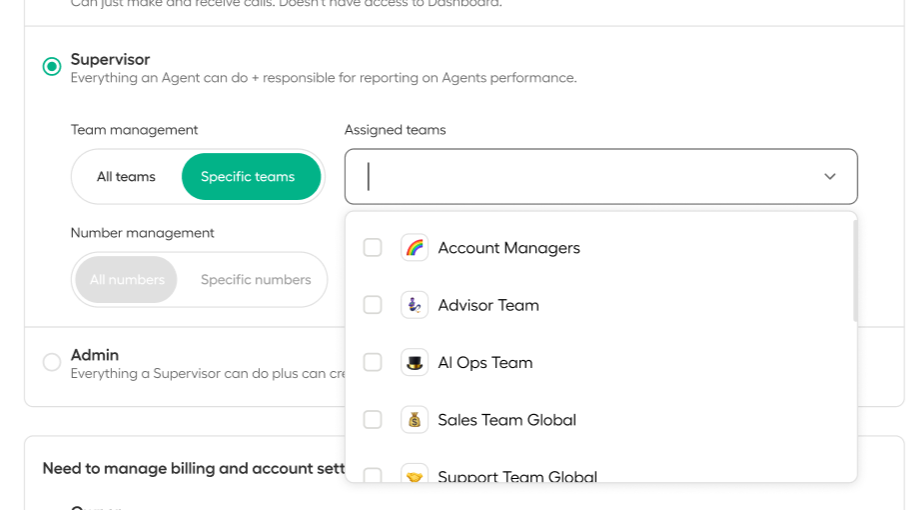This screenshot has width=921, height=510.
Task: Focus the Assigned teams search field
Action: tap(587, 176)
